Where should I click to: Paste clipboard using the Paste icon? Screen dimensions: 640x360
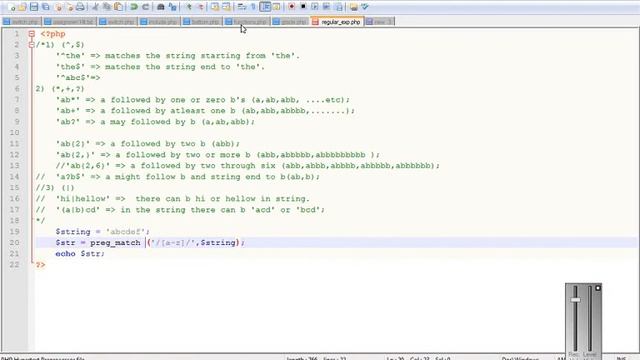click(118, 7)
